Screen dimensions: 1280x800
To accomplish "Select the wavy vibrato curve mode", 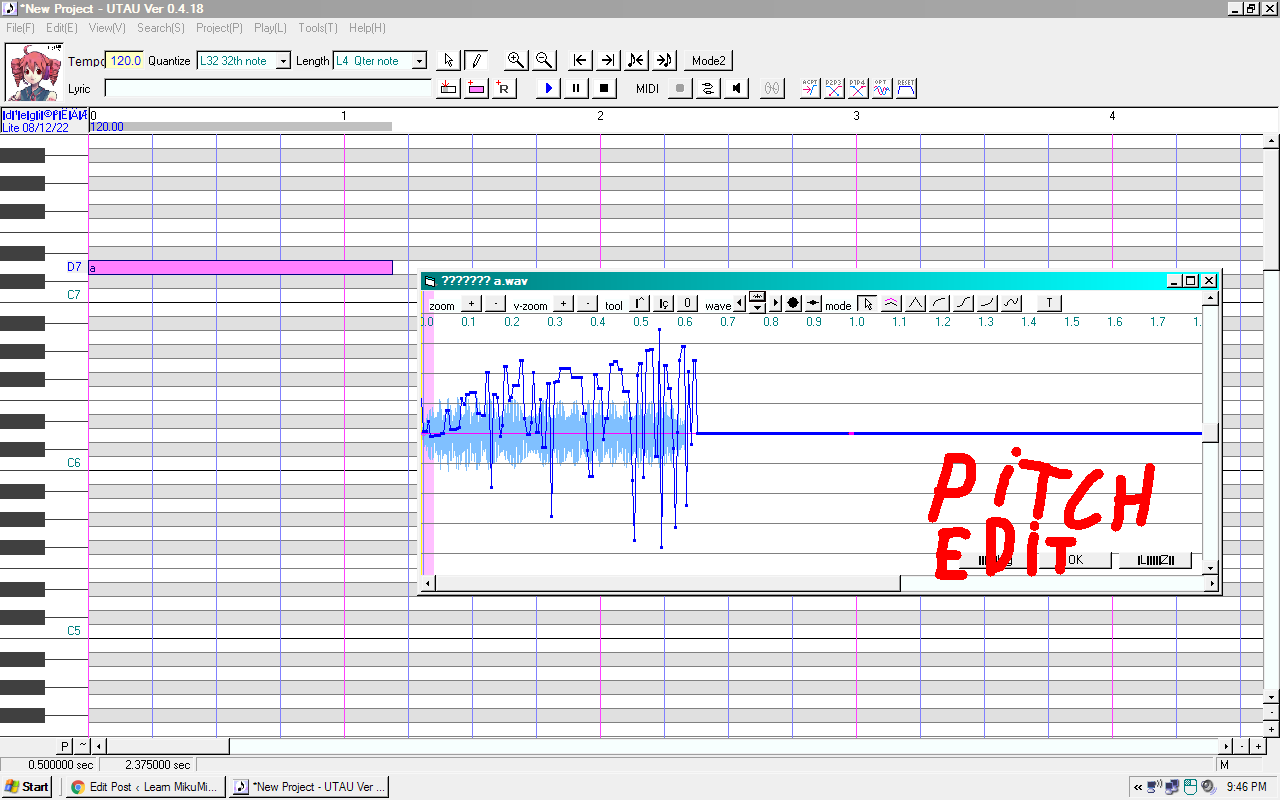I will pos(1012,303).
